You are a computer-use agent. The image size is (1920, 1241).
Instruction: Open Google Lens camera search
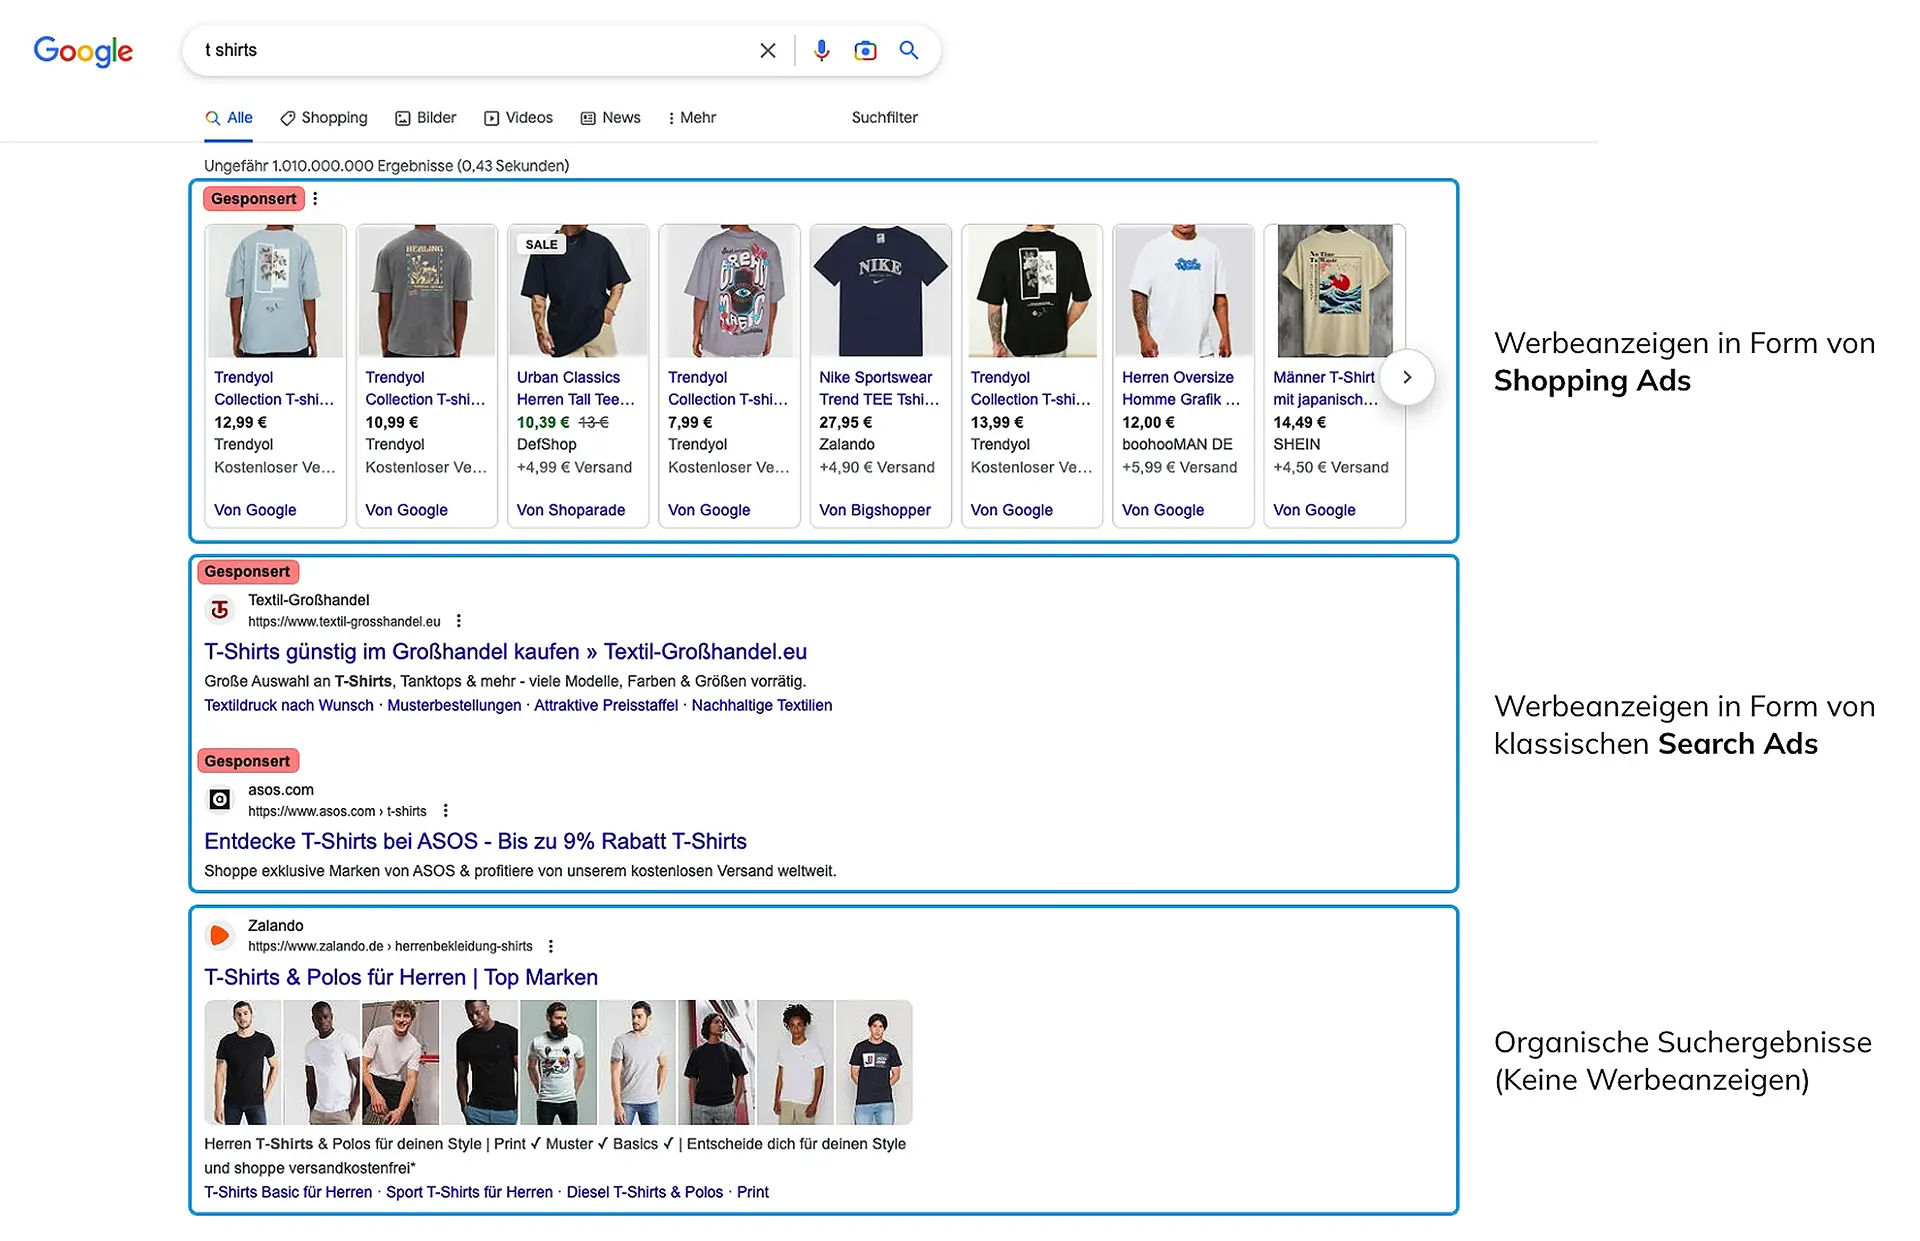click(865, 50)
